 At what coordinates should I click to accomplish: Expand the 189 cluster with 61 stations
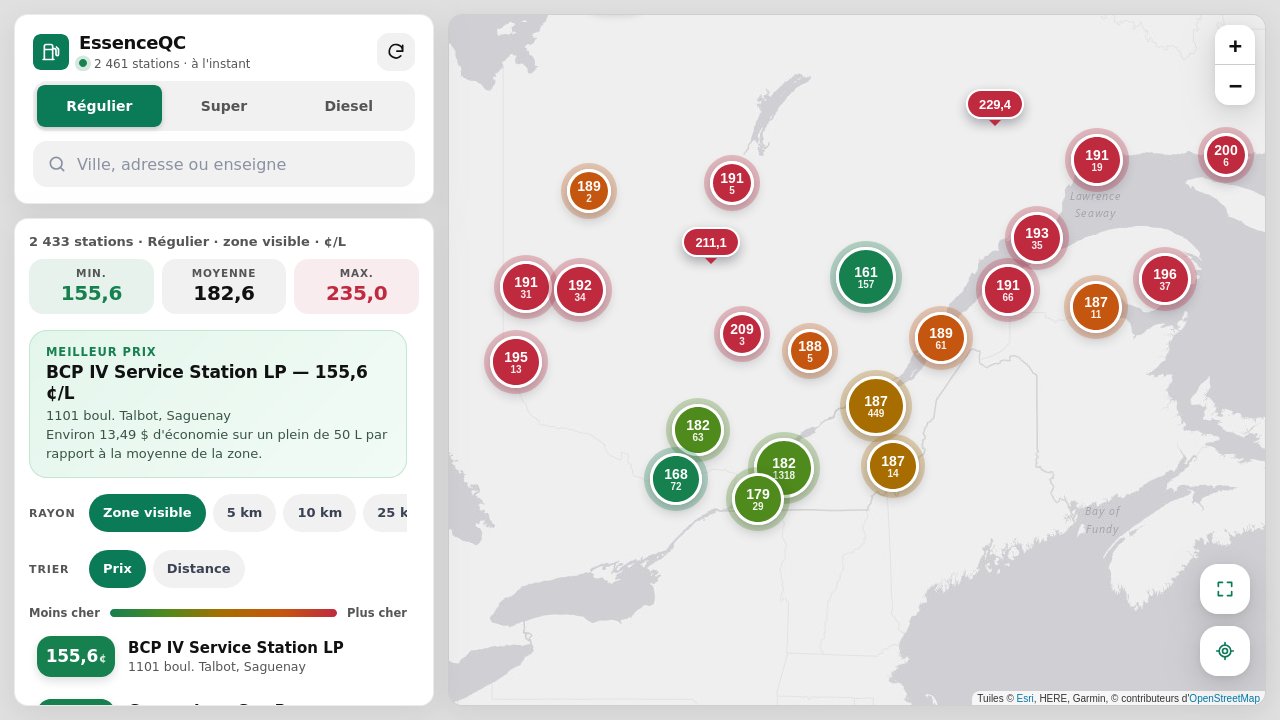(x=941, y=338)
